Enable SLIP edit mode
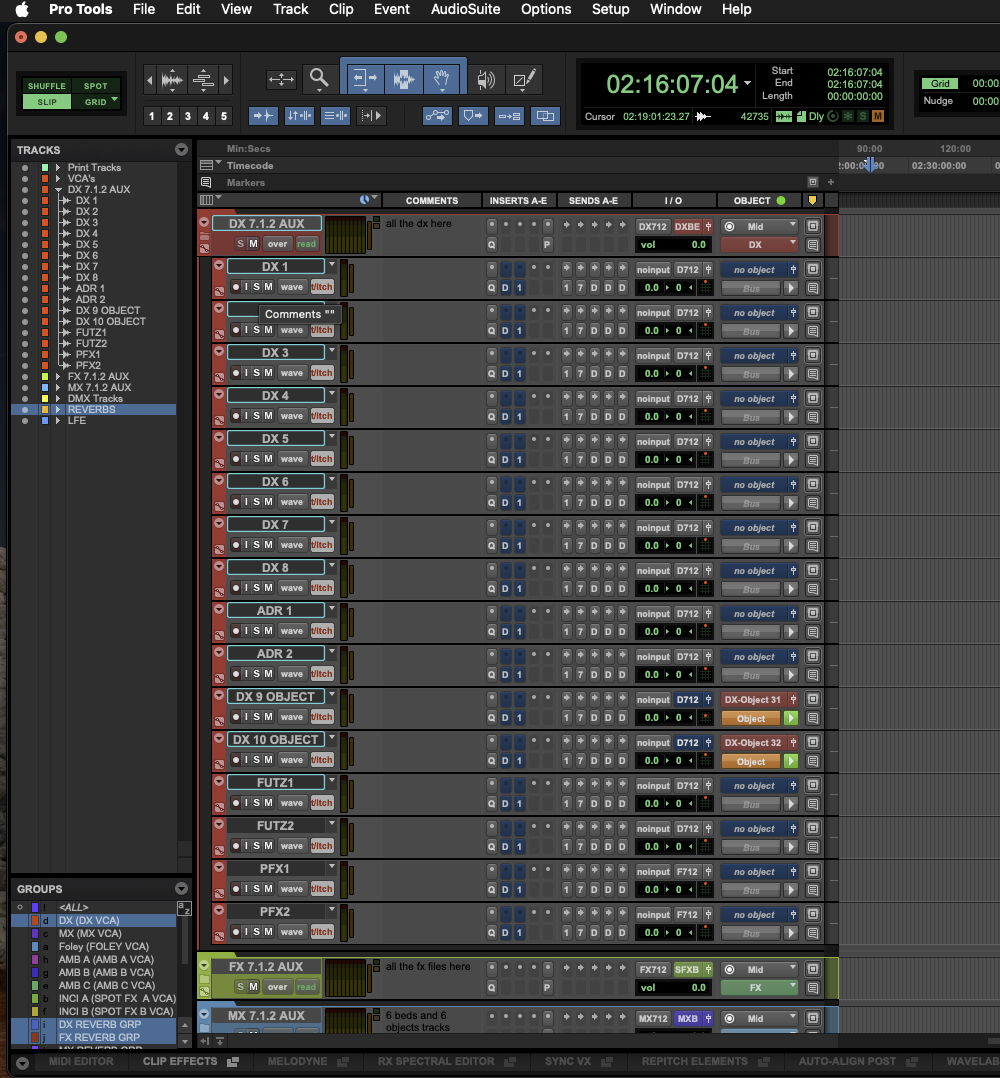 (47, 102)
